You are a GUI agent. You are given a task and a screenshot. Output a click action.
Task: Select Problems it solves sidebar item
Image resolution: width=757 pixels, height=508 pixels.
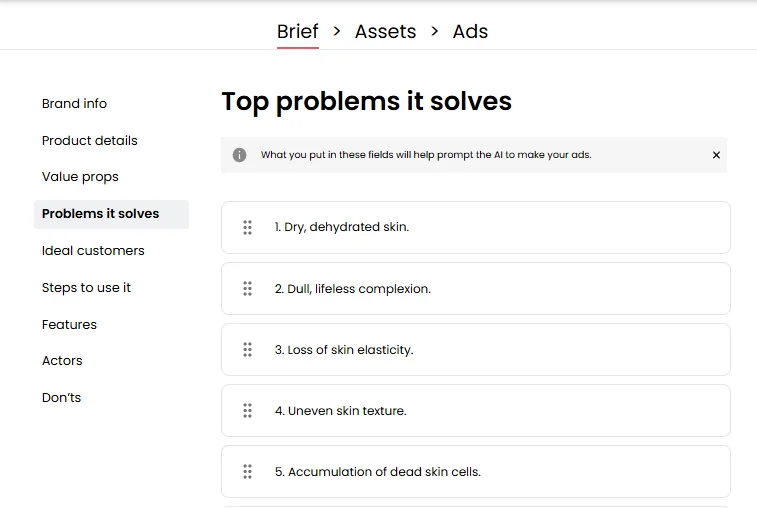101,214
